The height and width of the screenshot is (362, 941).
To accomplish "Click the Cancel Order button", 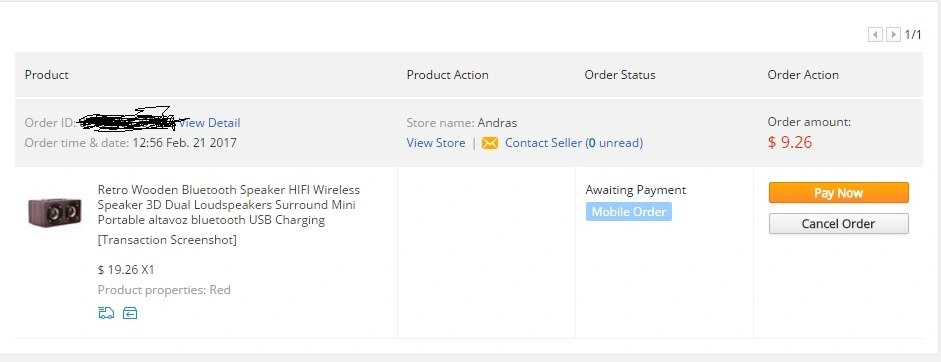I will (838, 224).
